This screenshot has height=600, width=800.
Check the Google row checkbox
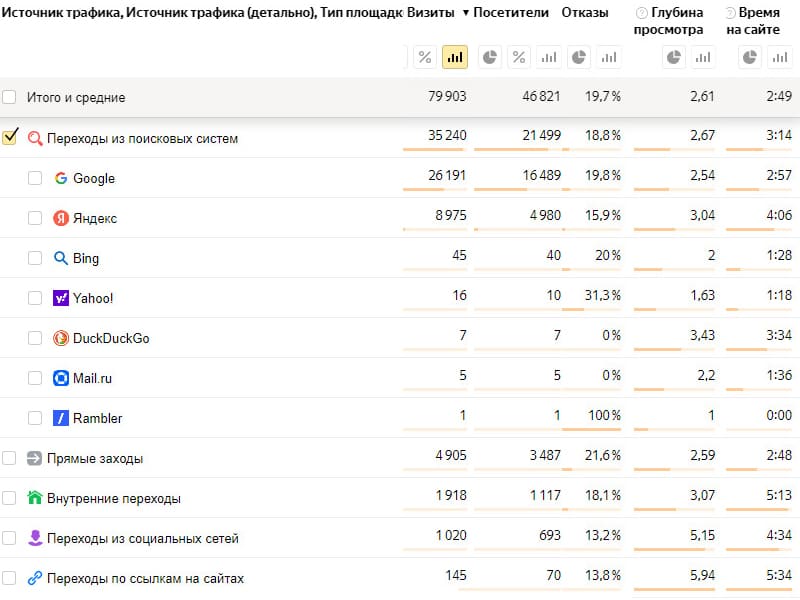tap(35, 178)
